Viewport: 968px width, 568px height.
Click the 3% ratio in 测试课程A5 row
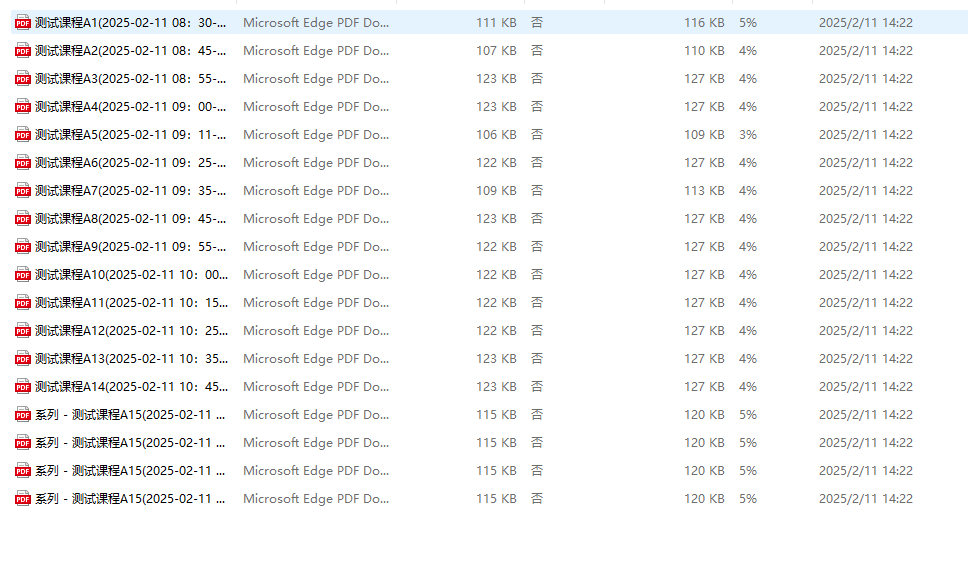pos(748,135)
